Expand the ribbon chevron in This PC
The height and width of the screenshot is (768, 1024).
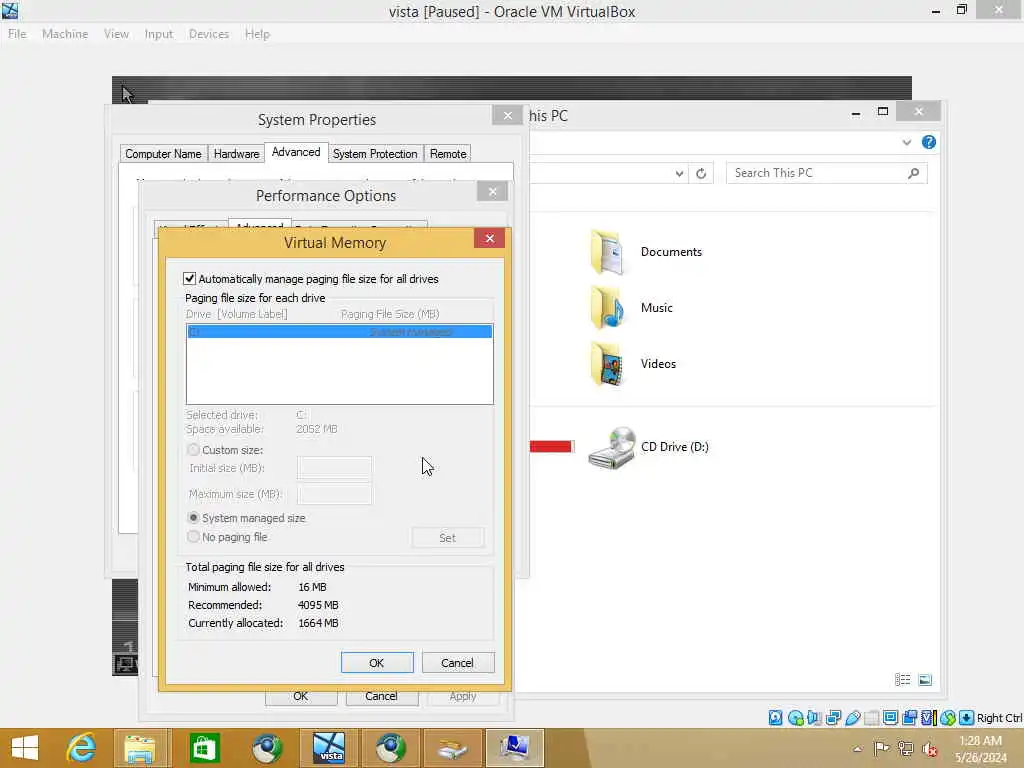906,142
